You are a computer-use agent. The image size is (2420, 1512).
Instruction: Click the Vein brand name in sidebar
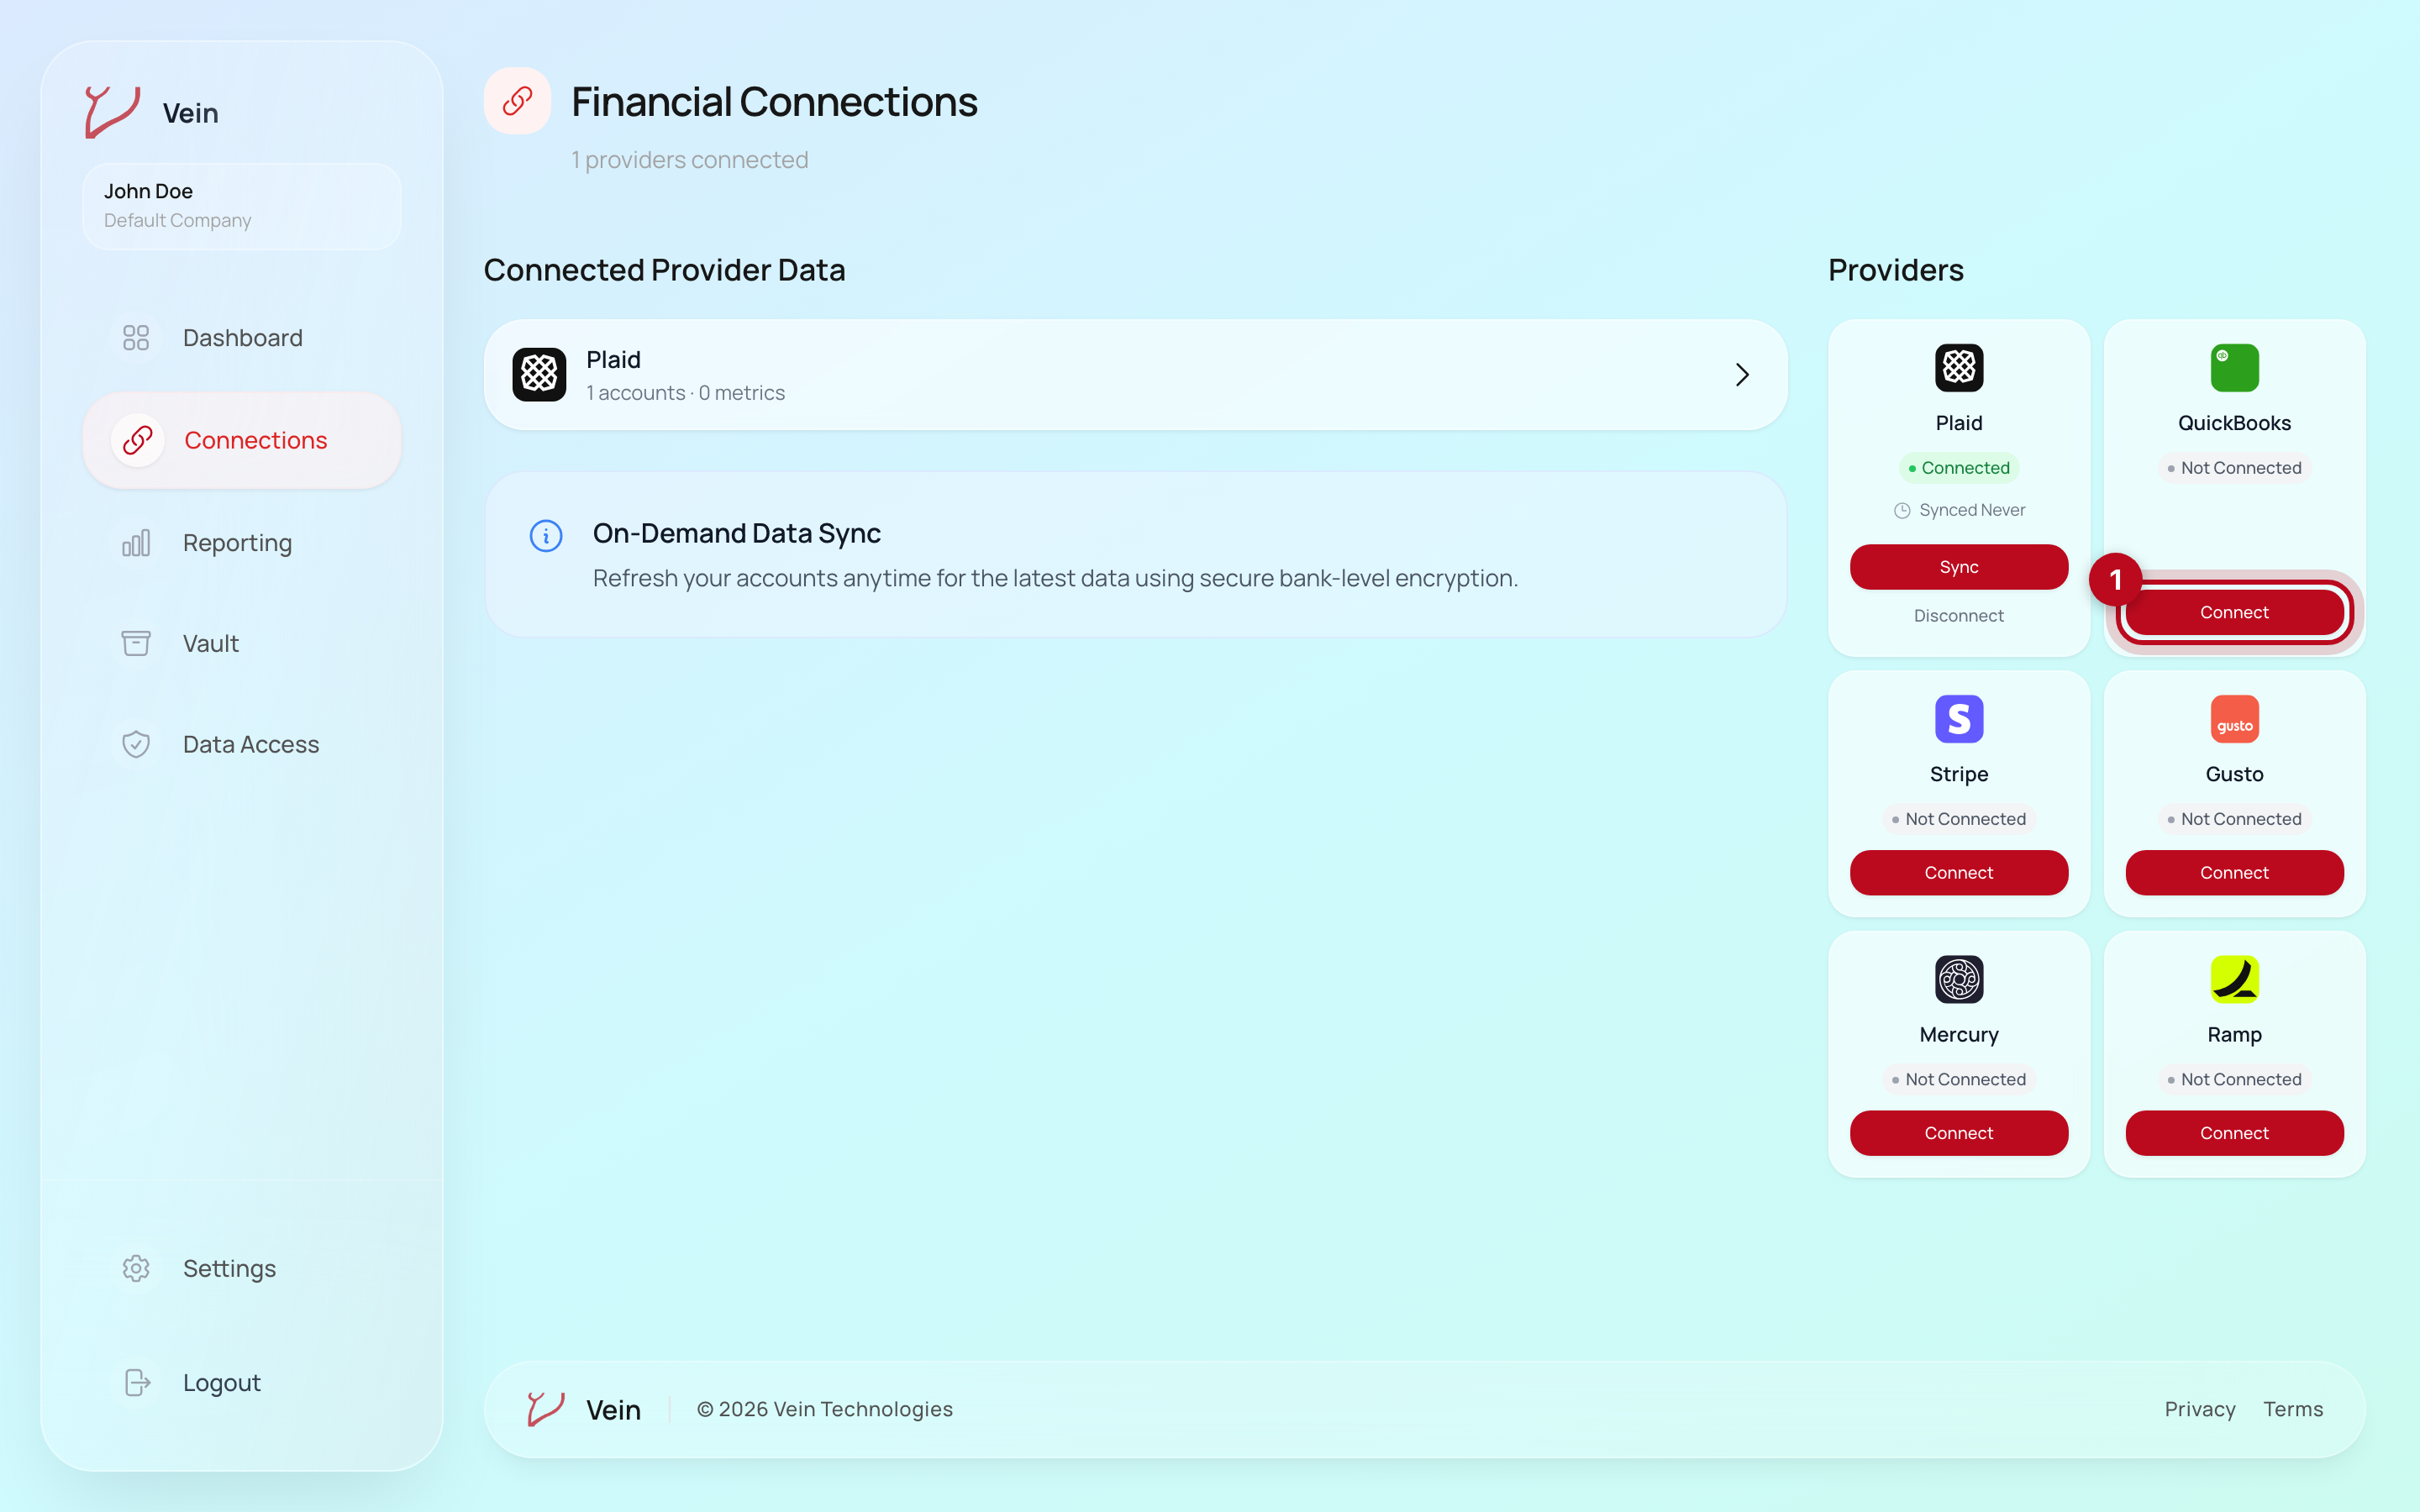[190, 113]
